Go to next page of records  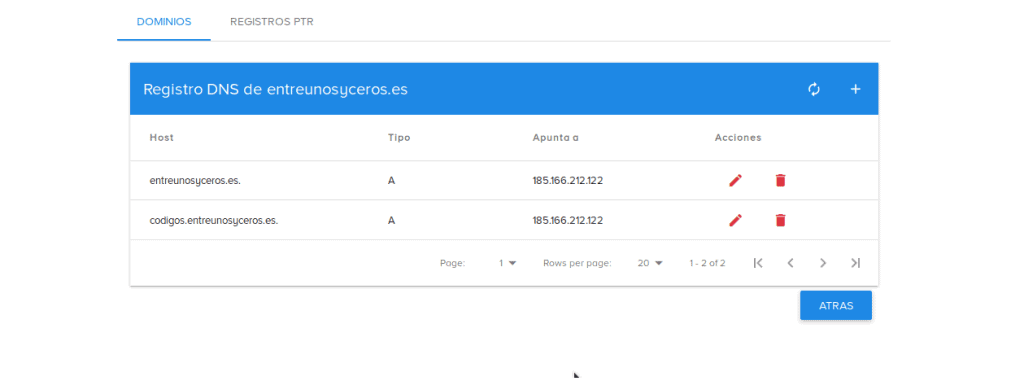(x=823, y=263)
